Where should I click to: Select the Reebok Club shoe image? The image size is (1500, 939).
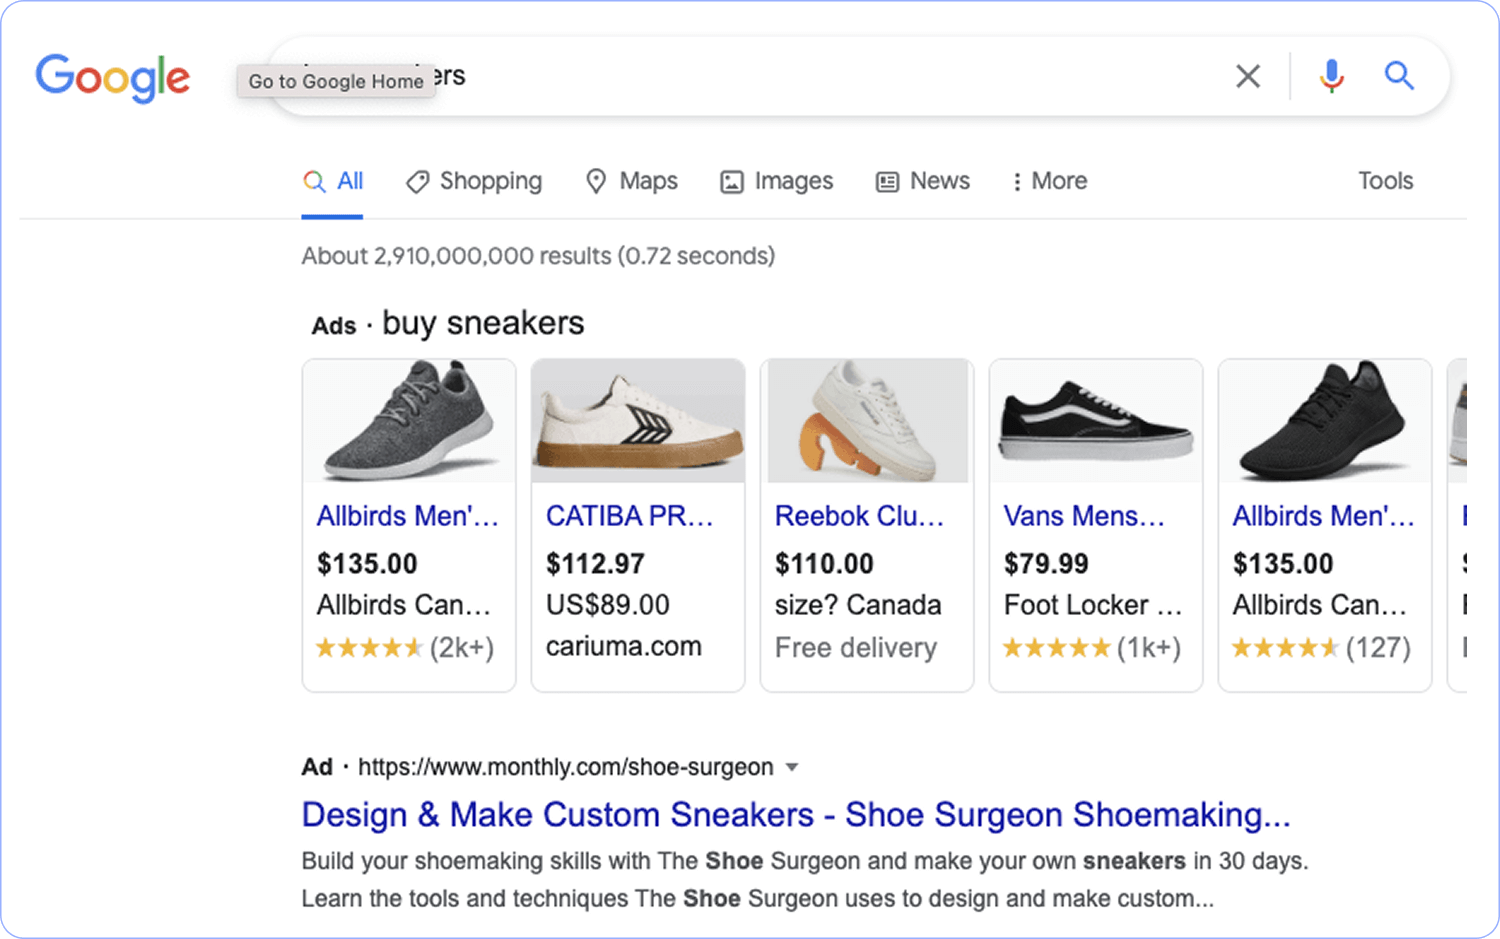point(867,421)
